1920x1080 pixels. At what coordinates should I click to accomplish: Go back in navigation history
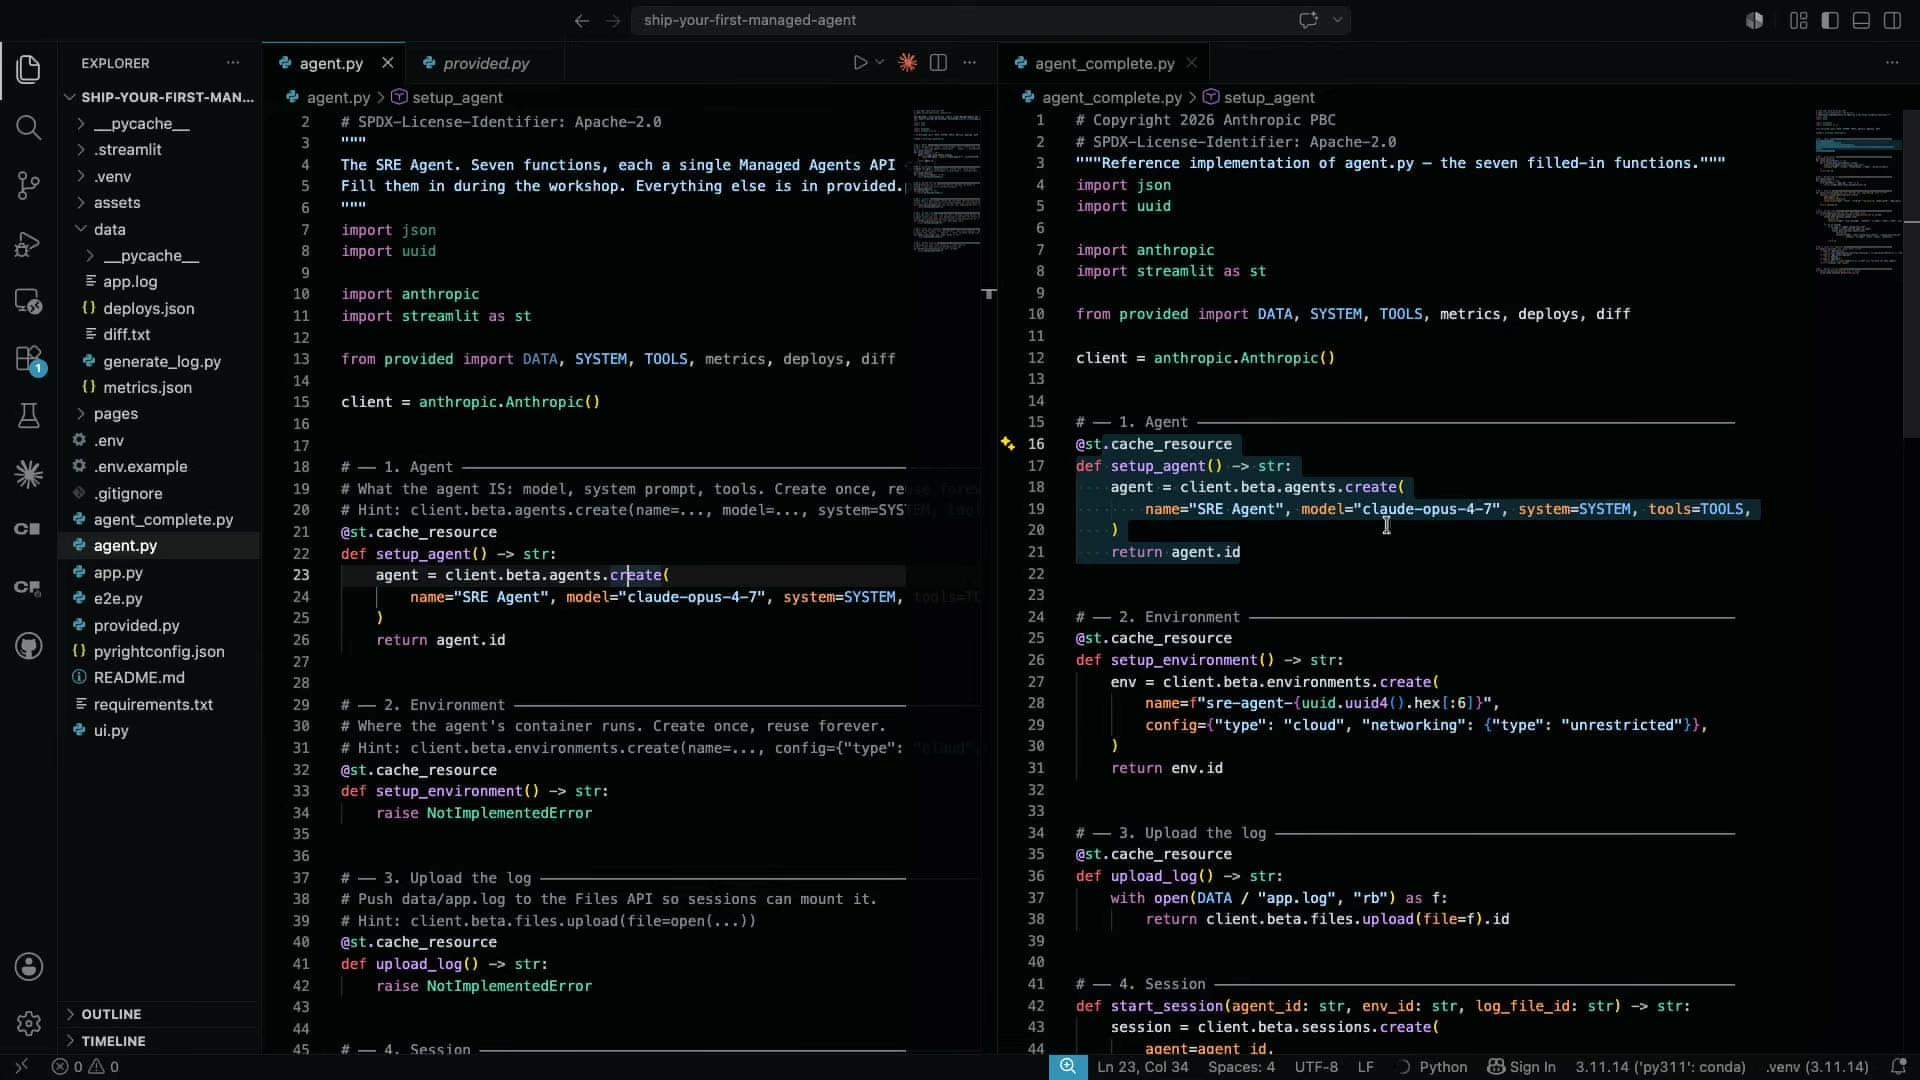582,20
